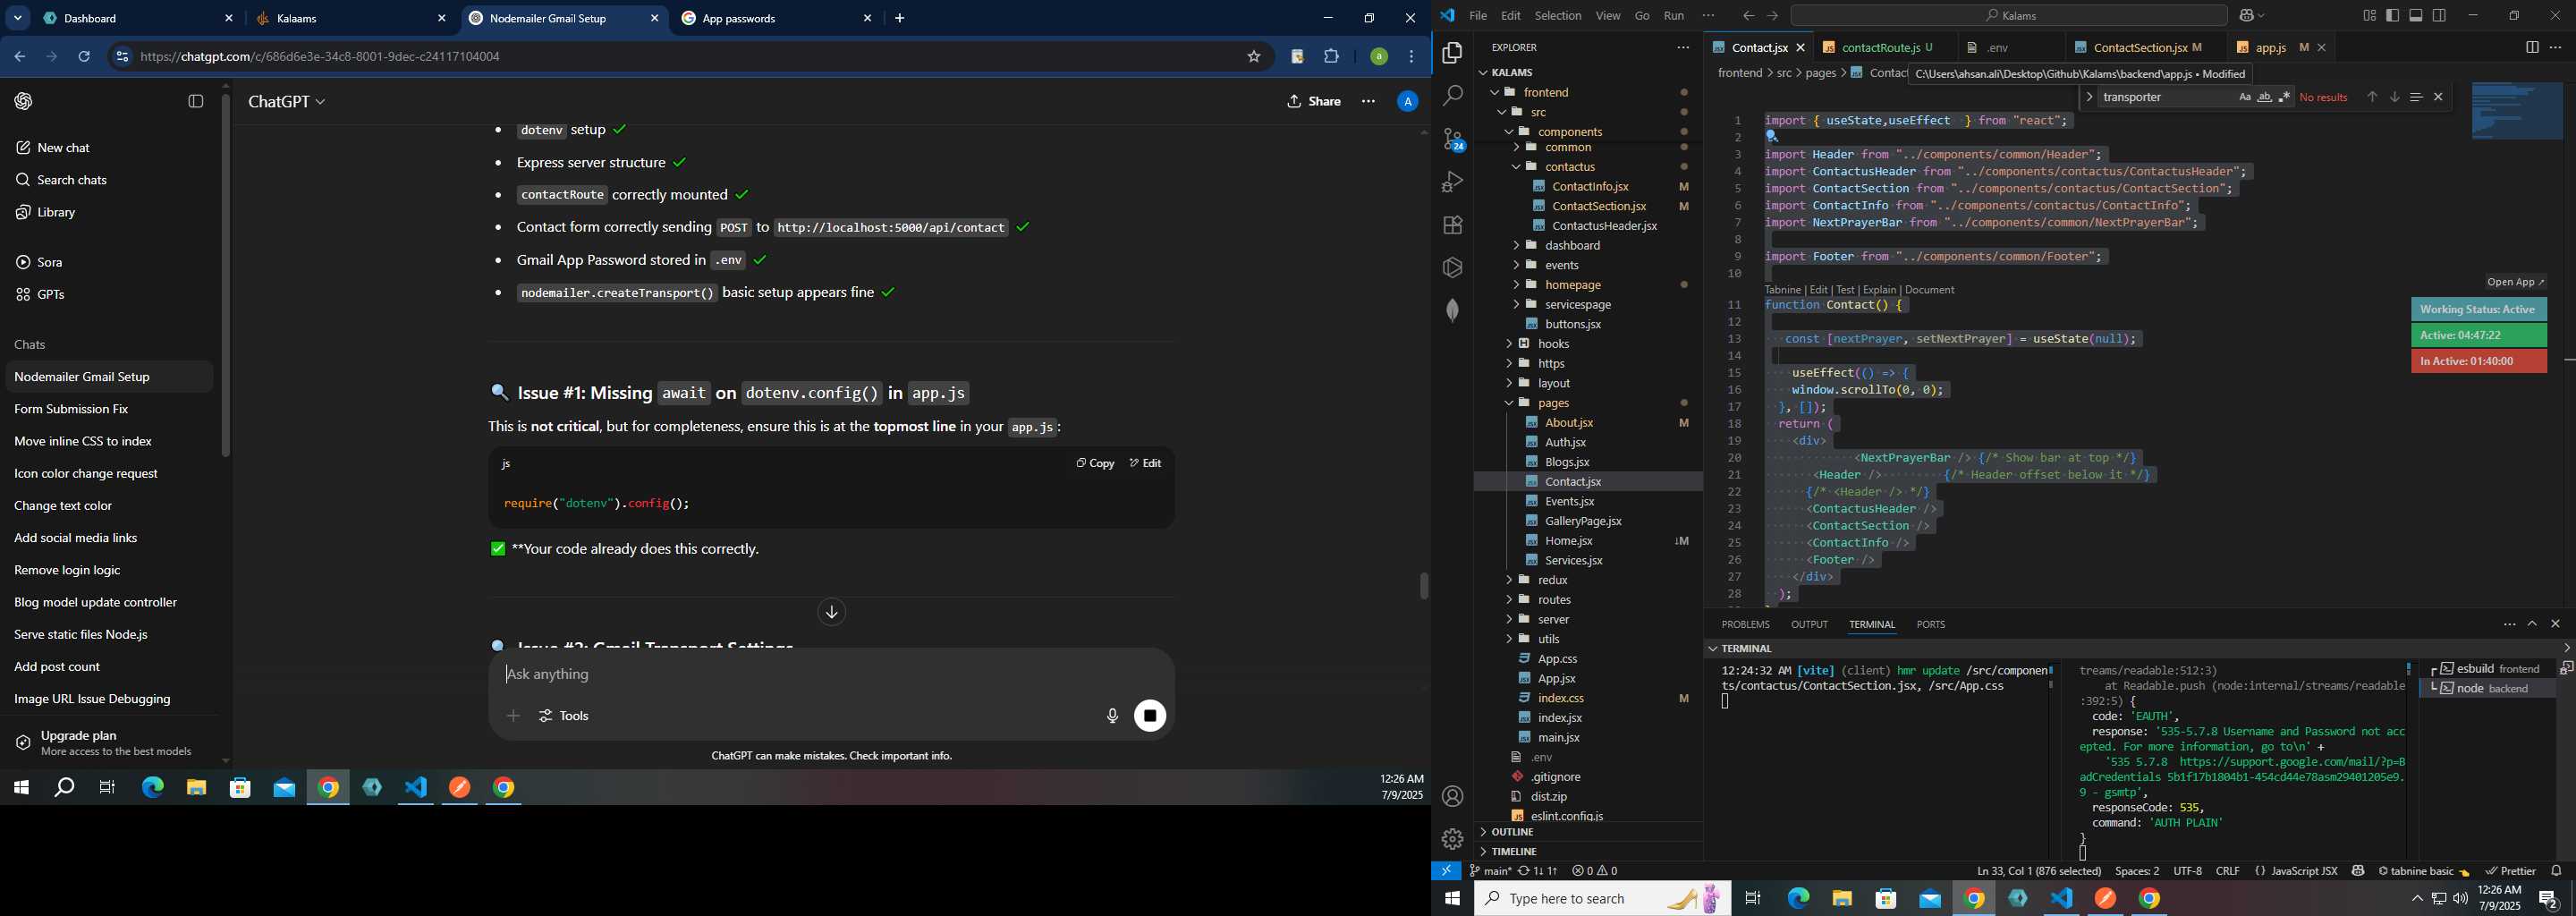
Task: Click the Copilot icon in VS Code title bar
Action: pos(2247,16)
